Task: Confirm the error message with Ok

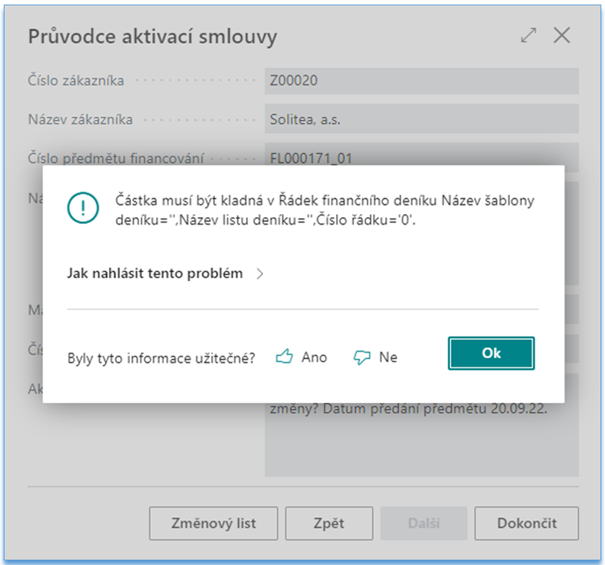Action: (x=491, y=353)
